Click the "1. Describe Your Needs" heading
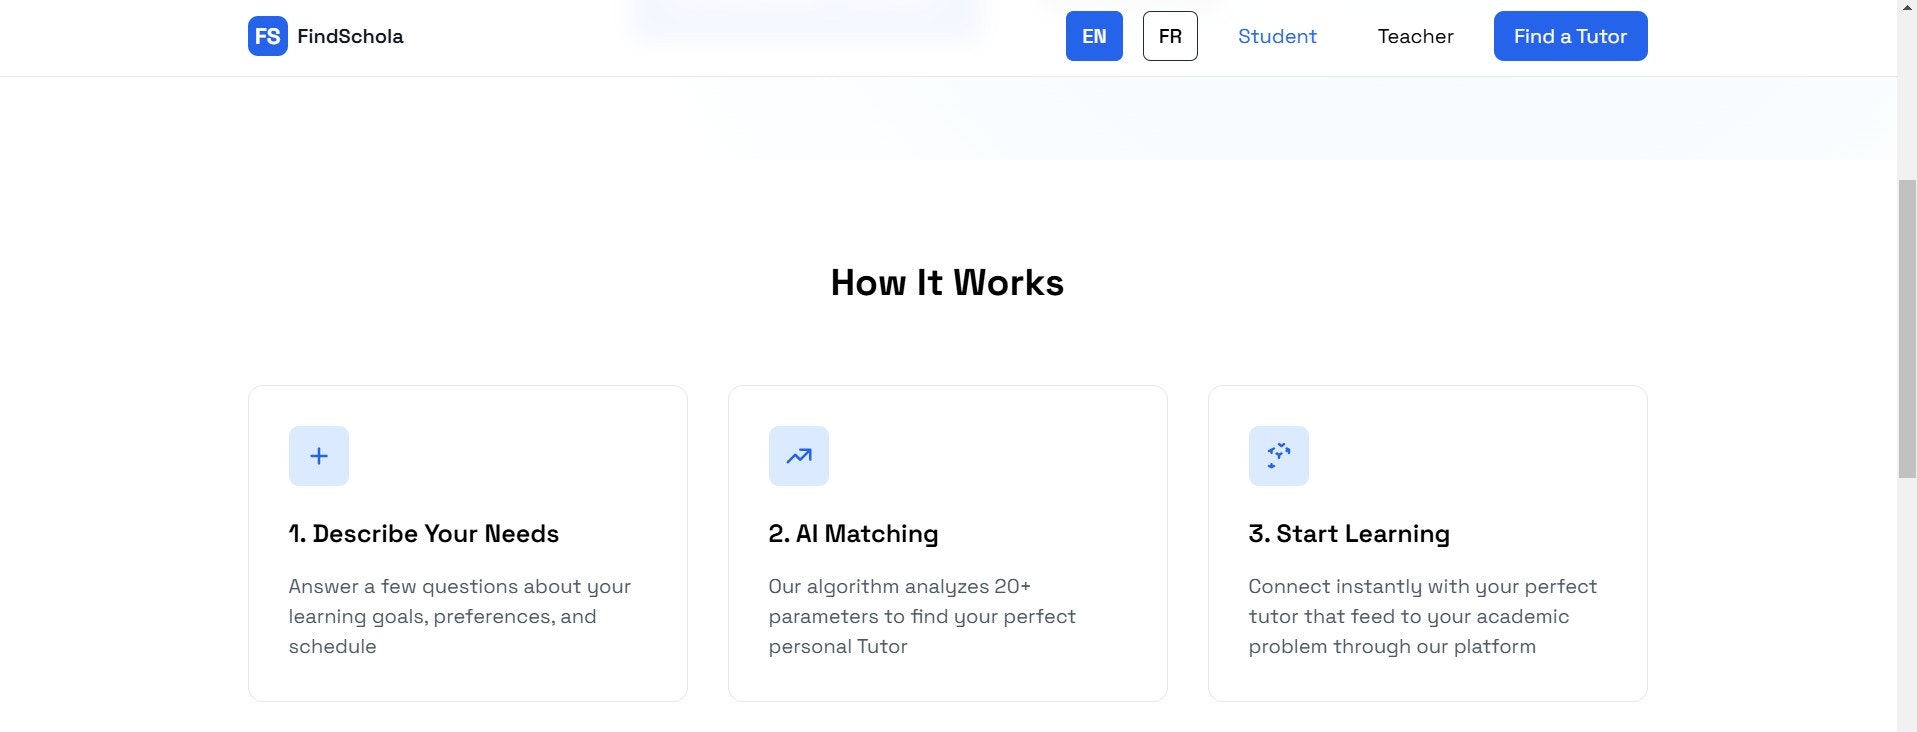Viewport: 1917px width, 732px height. 424,534
